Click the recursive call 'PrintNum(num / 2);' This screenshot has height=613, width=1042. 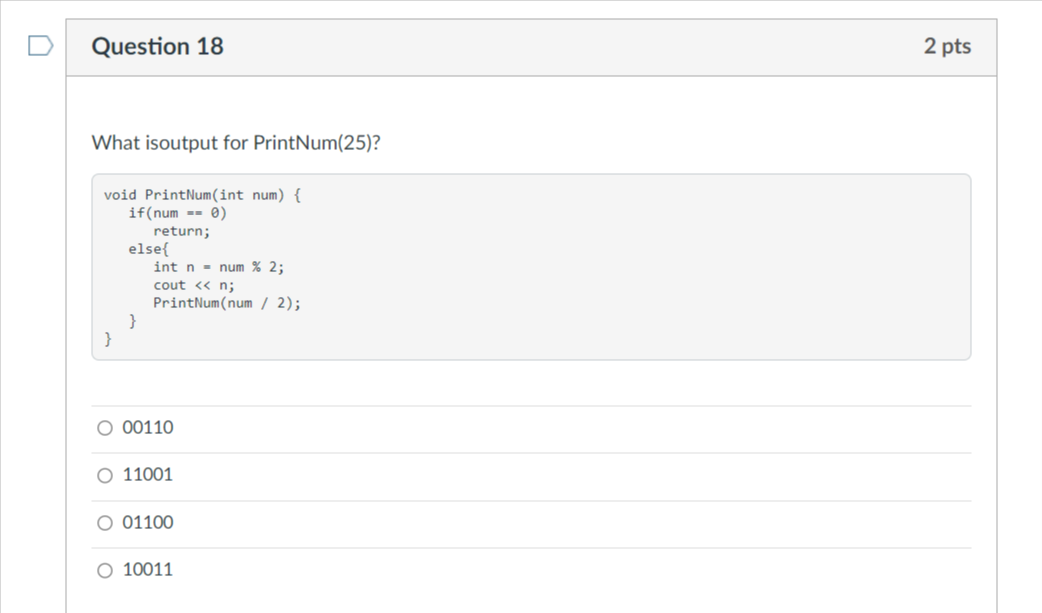click(228, 302)
